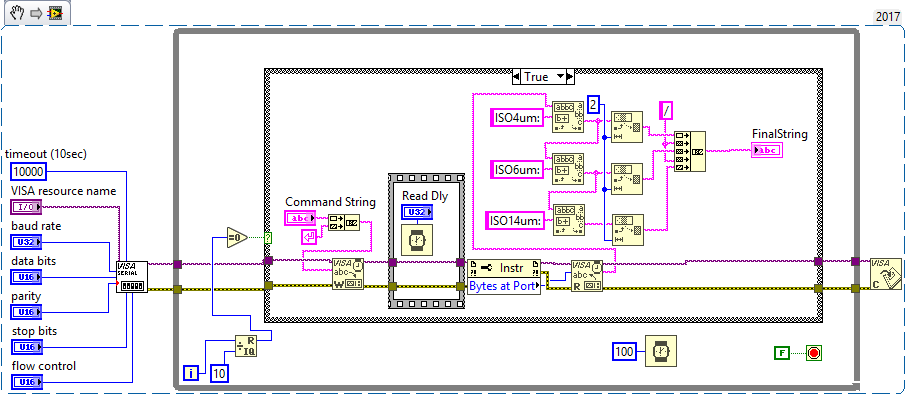The image size is (906, 395).
Task: Click the 'flow control' label
Action: [44, 366]
